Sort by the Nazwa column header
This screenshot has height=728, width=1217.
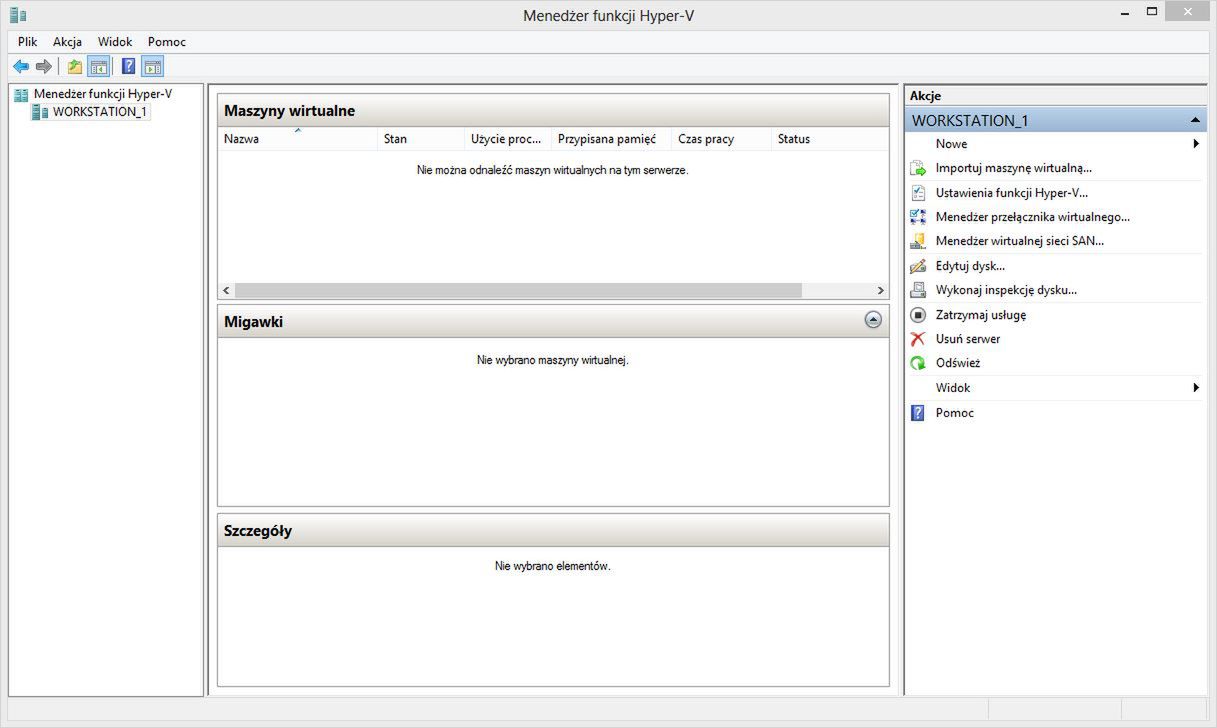(x=299, y=139)
